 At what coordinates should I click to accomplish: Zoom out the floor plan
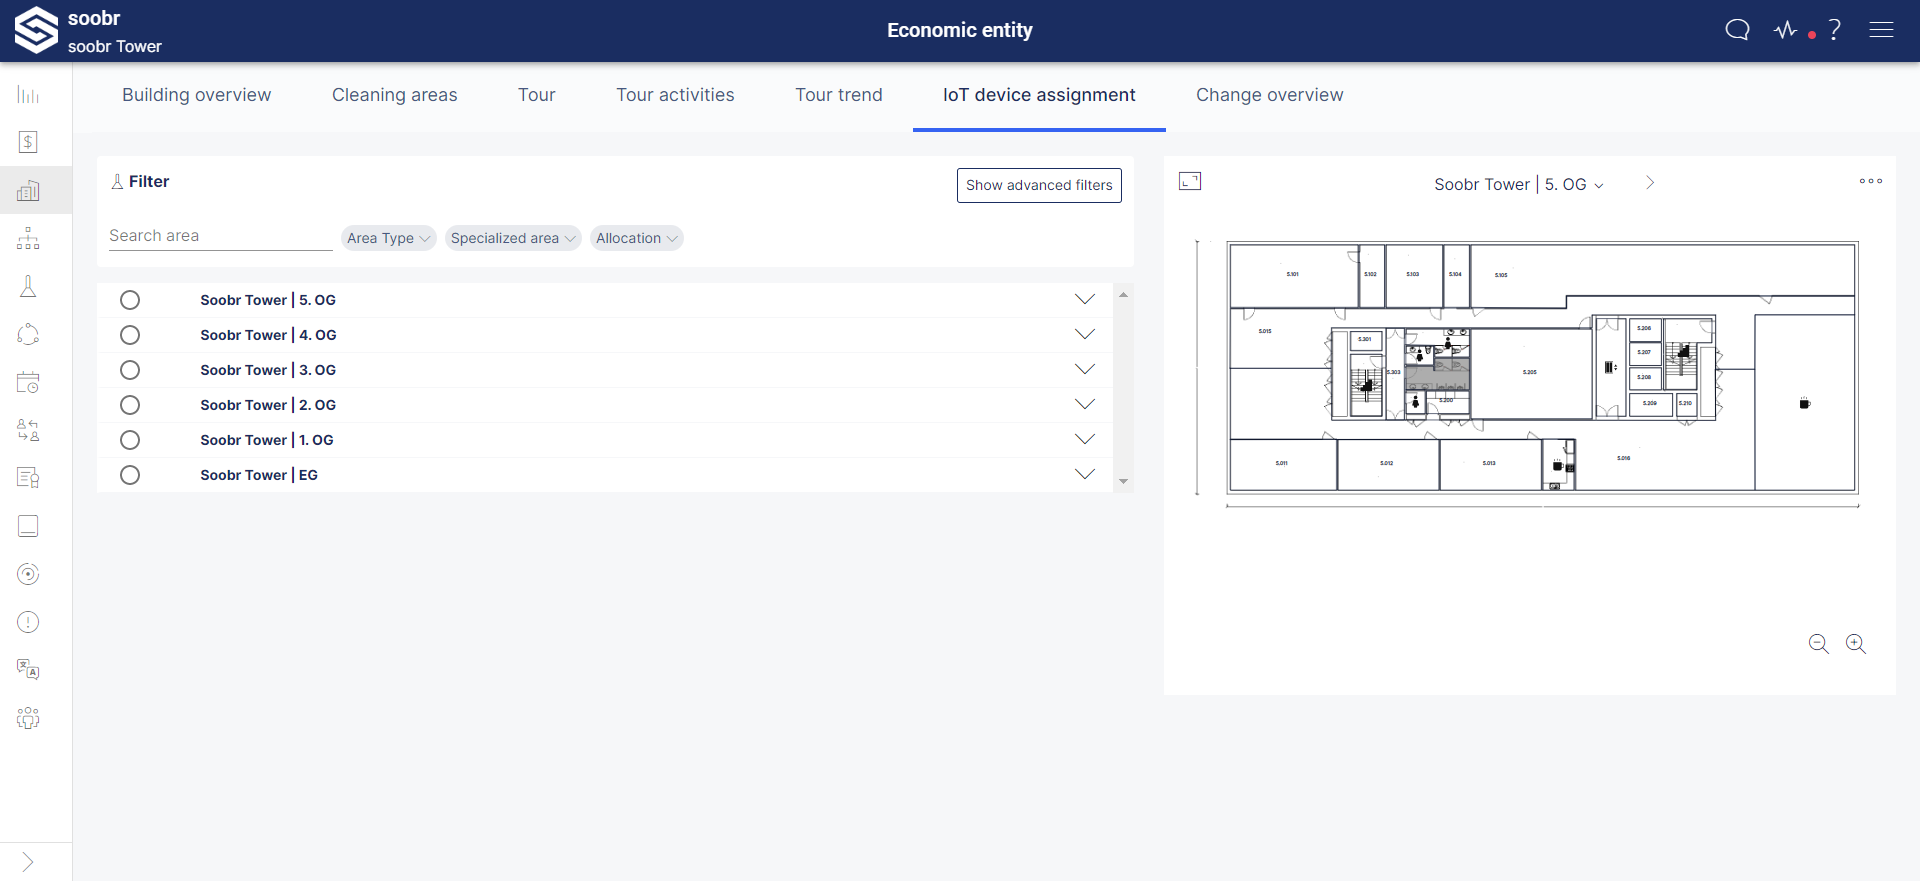point(1819,644)
